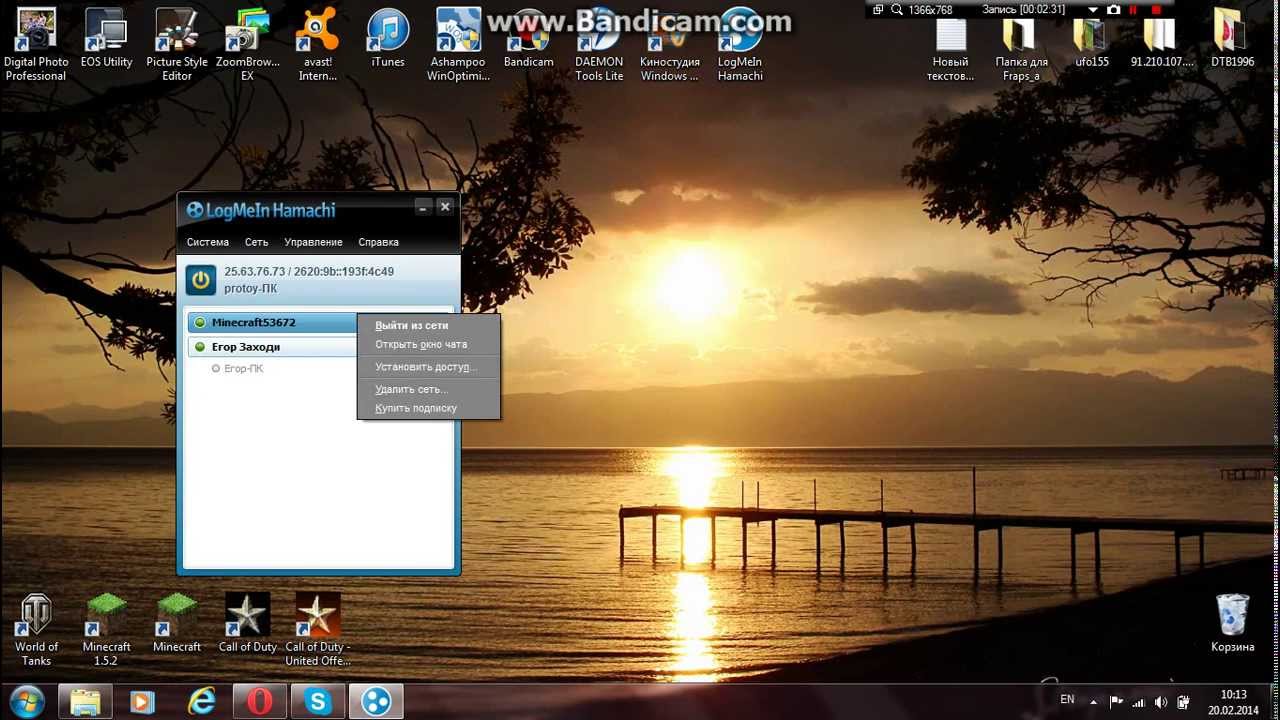
Task: Stop the Bandicam recording
Action: (x=1154, y=9)
